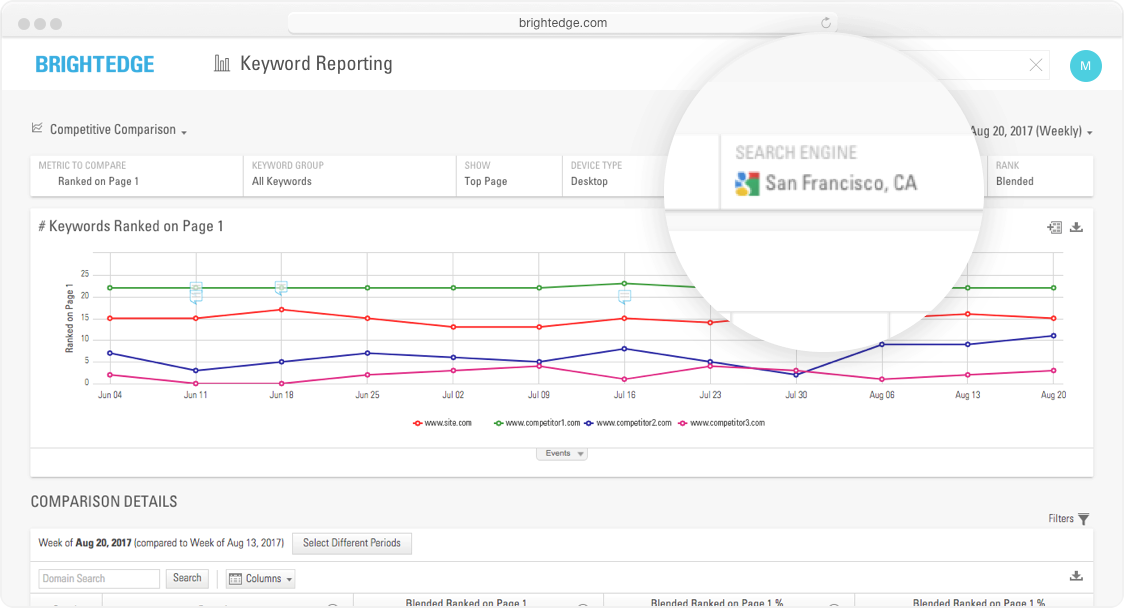
Task: Expand the Events panel below chart
Action: [x=562, y=454]
